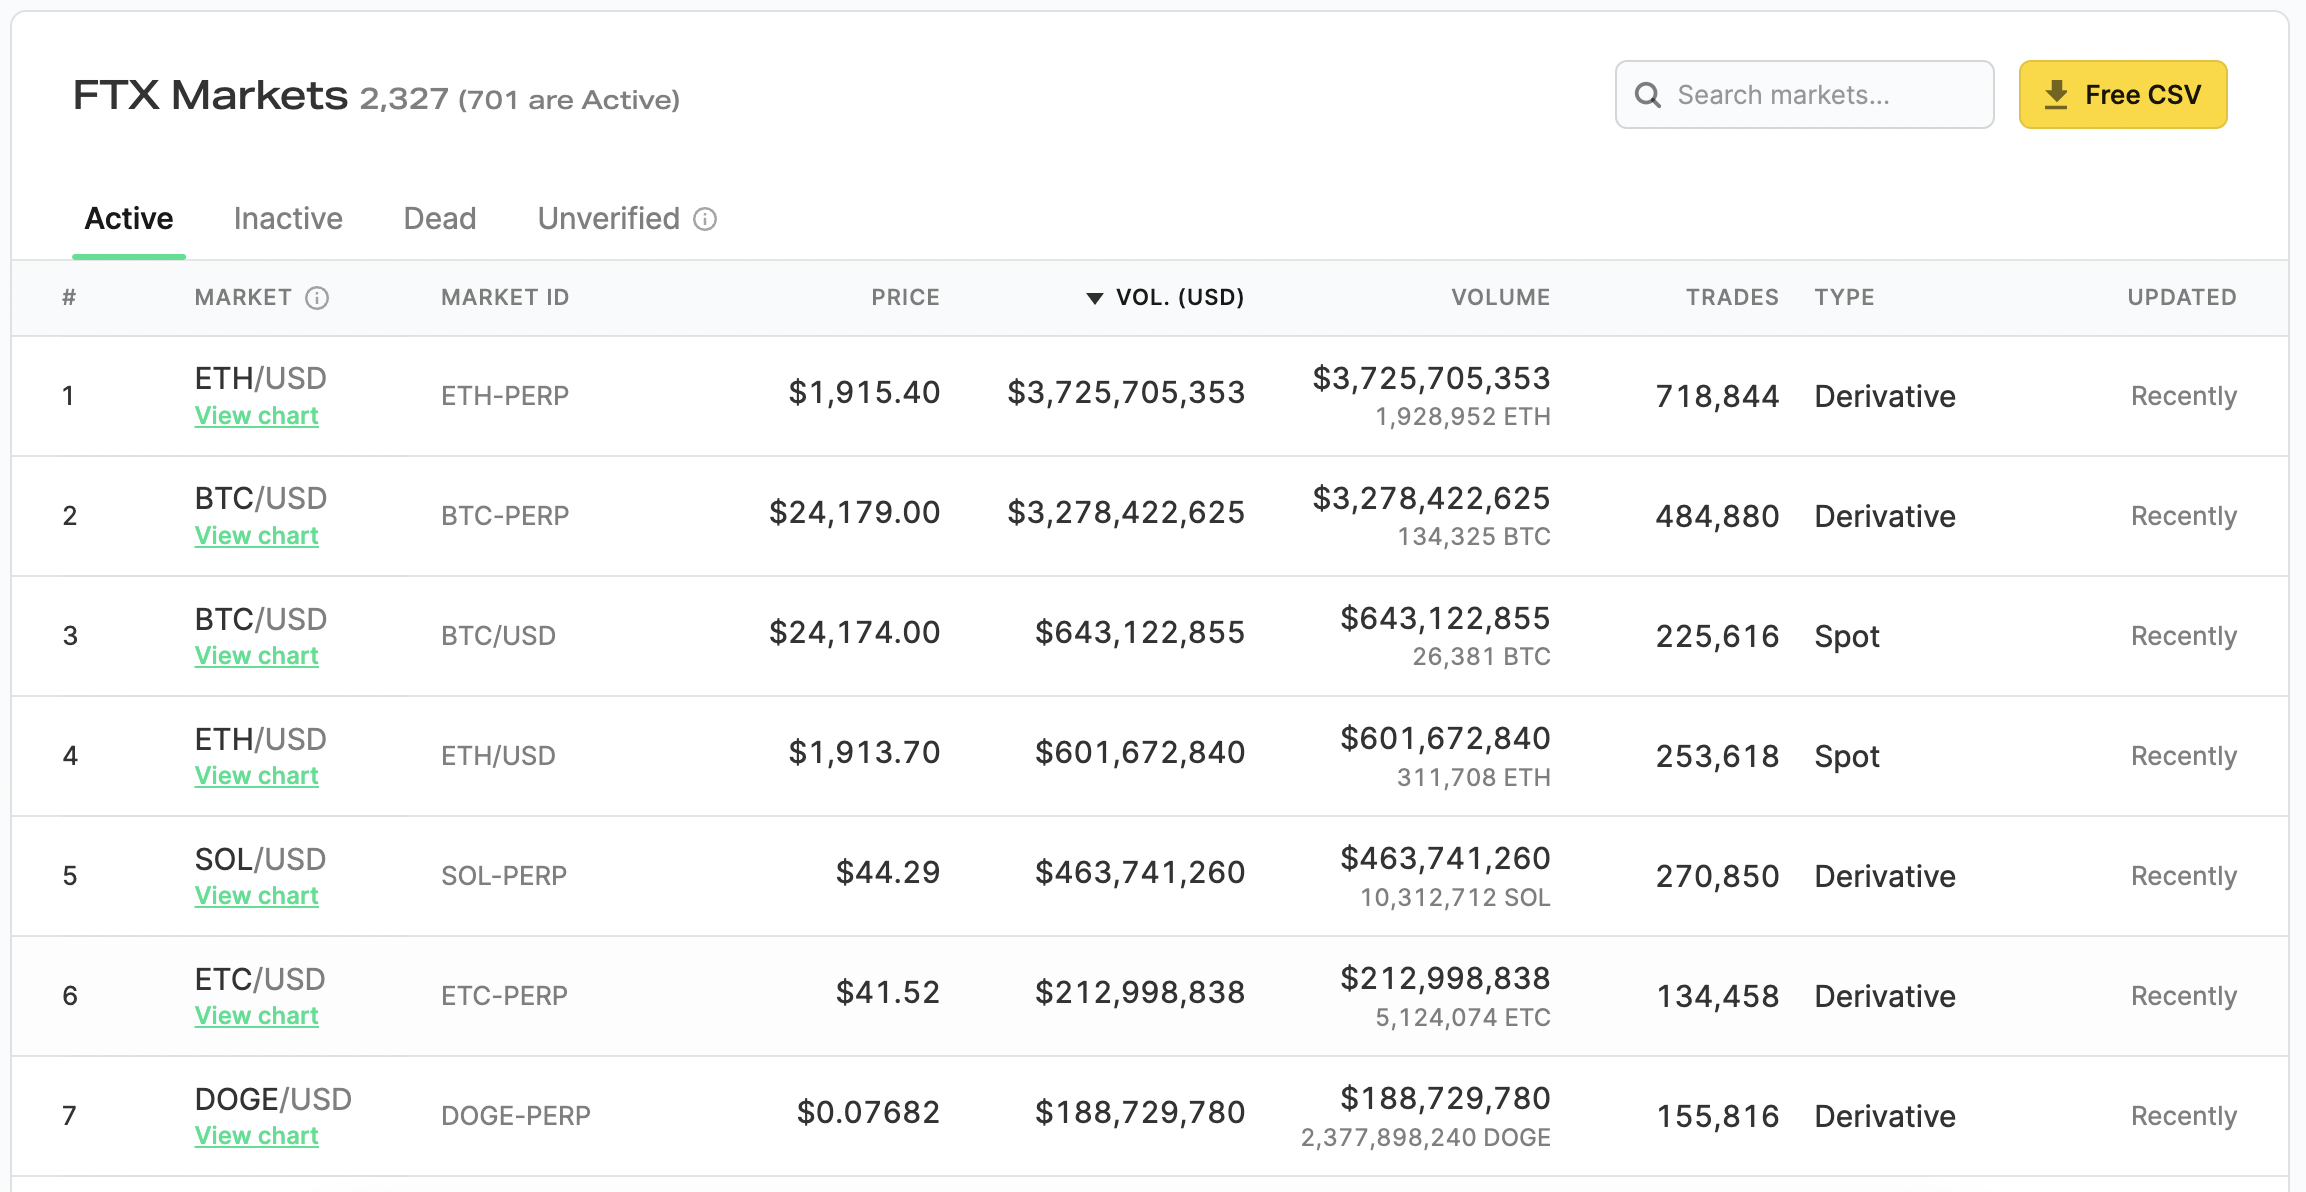Click the price $1,913.70
2306x1192 pixels.
pyautogui.click(x=864, y=753)
